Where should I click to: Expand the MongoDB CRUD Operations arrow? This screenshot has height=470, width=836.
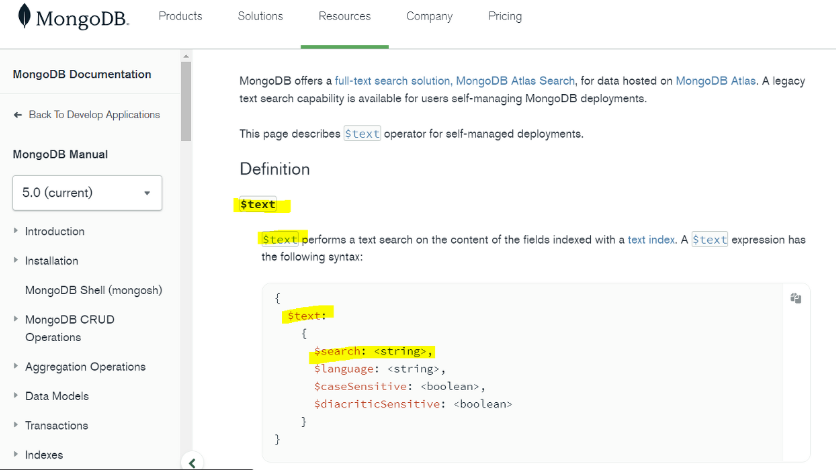coord(15,319)
